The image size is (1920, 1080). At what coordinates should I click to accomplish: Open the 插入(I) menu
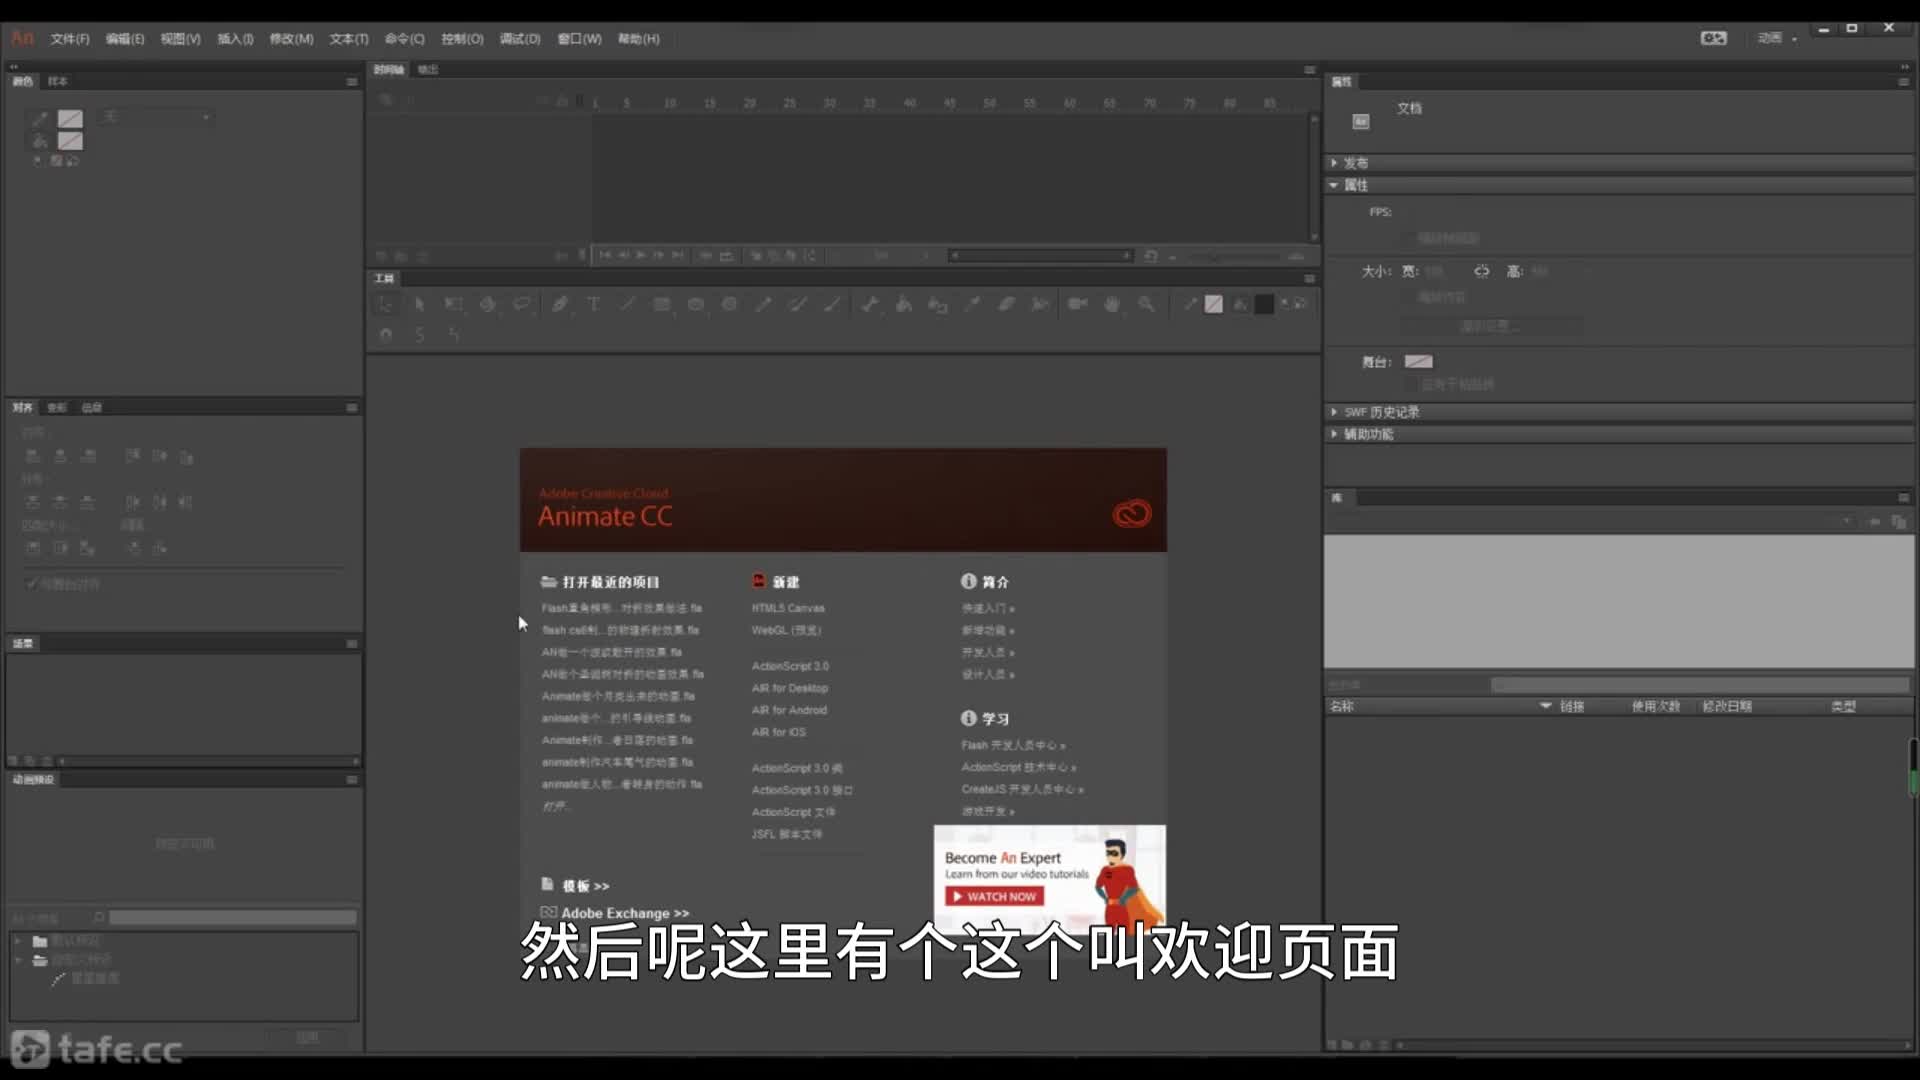(235, 39)
